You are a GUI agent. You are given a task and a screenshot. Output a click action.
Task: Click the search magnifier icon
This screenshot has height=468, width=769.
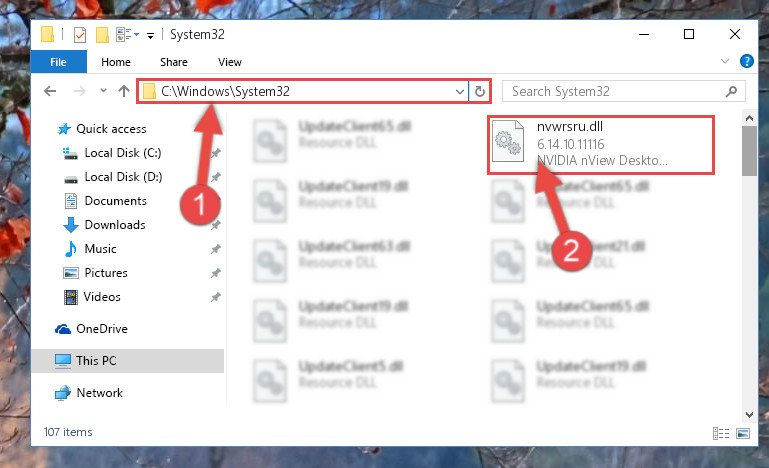coord(731,91)
